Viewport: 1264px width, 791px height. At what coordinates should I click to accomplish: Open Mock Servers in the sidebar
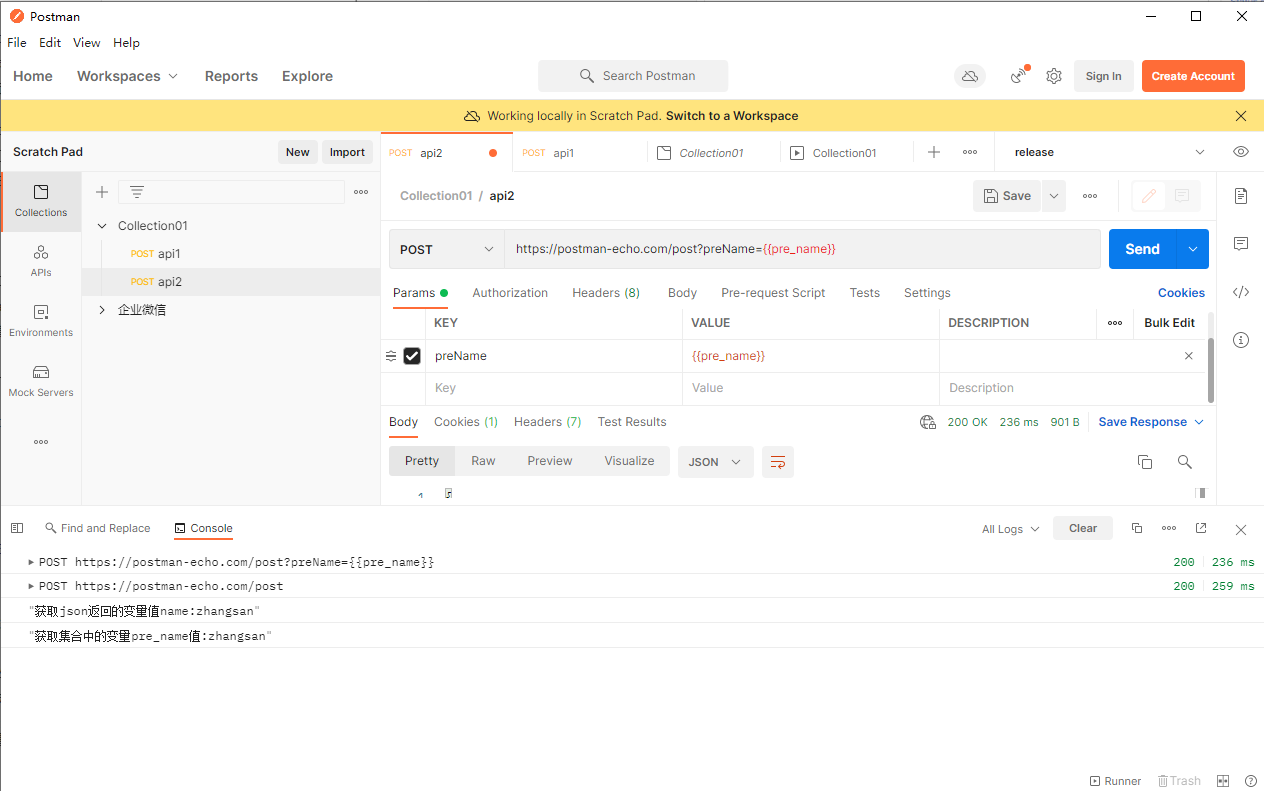click(41, 381)
